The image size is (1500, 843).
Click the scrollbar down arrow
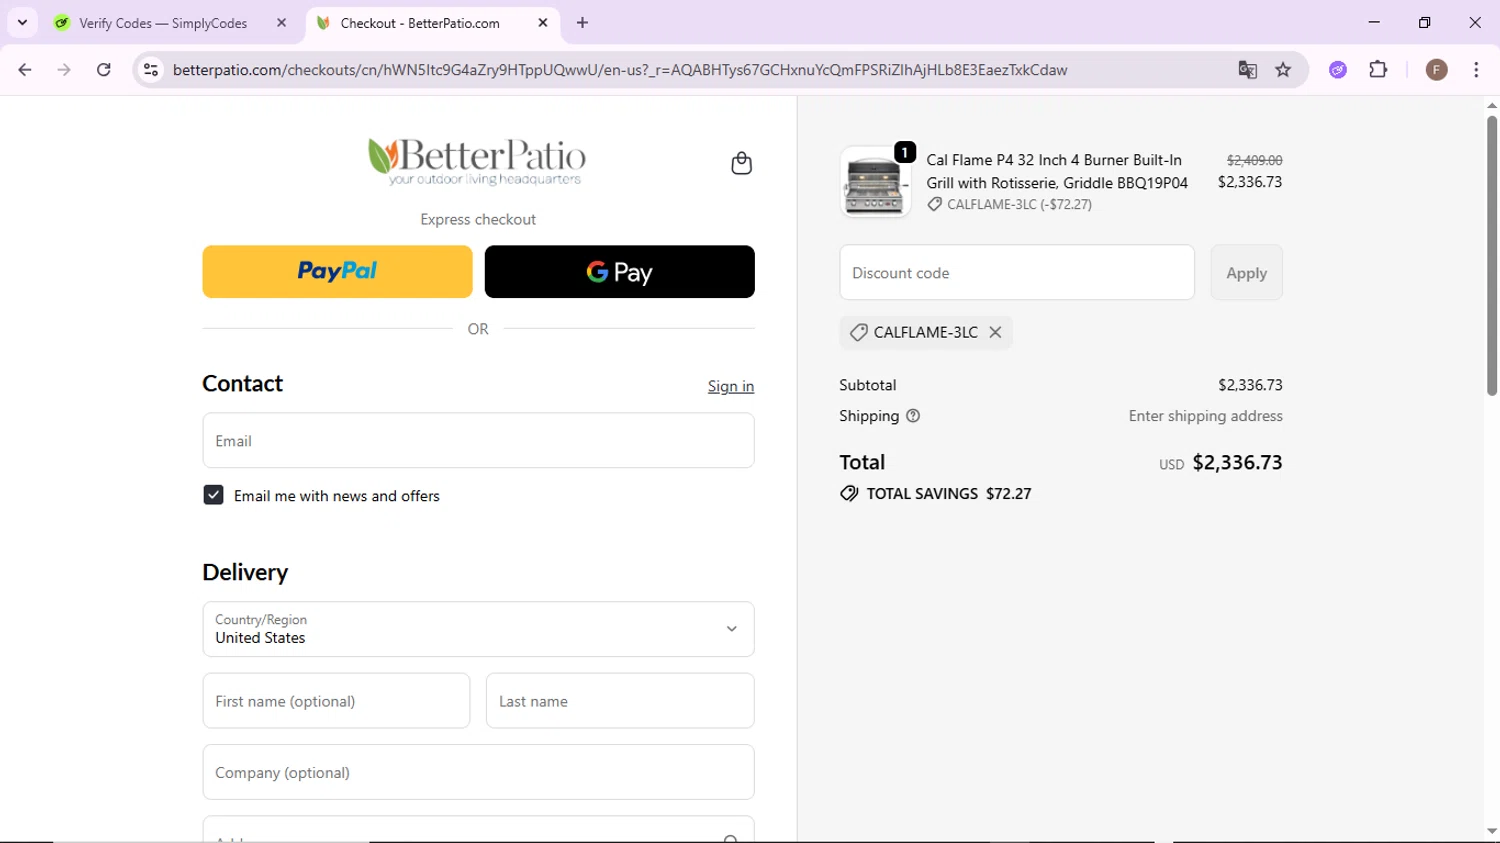[x=1491, y=831]
